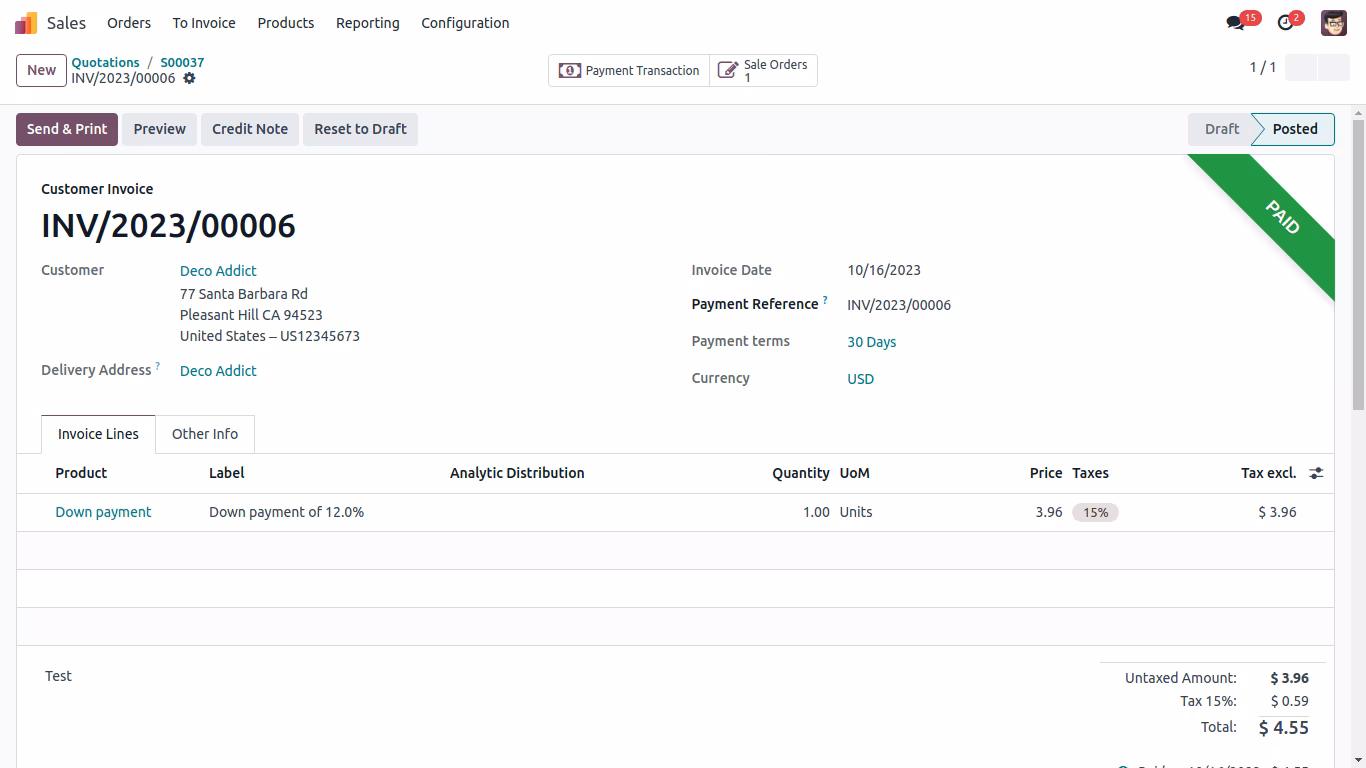
Task: Open the Sales main menu label
Action: click(x=66, y=23)
